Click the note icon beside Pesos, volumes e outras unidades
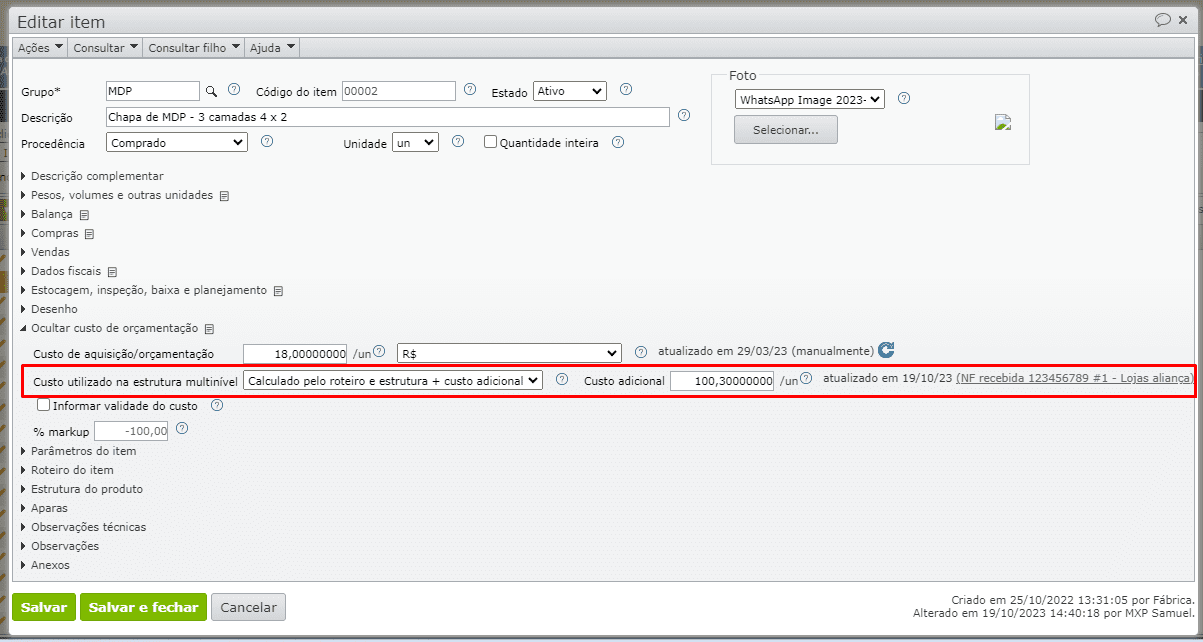This screenshot has width=1203, height=642. 224,196
